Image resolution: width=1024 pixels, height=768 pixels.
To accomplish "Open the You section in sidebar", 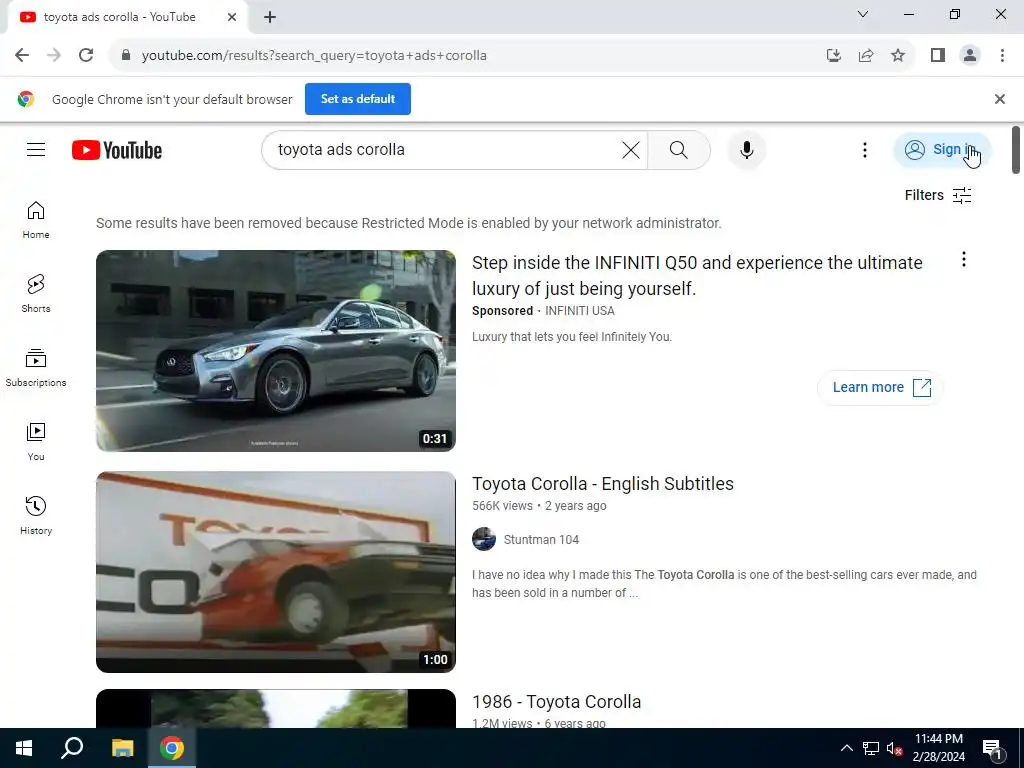I will [36, 442].
